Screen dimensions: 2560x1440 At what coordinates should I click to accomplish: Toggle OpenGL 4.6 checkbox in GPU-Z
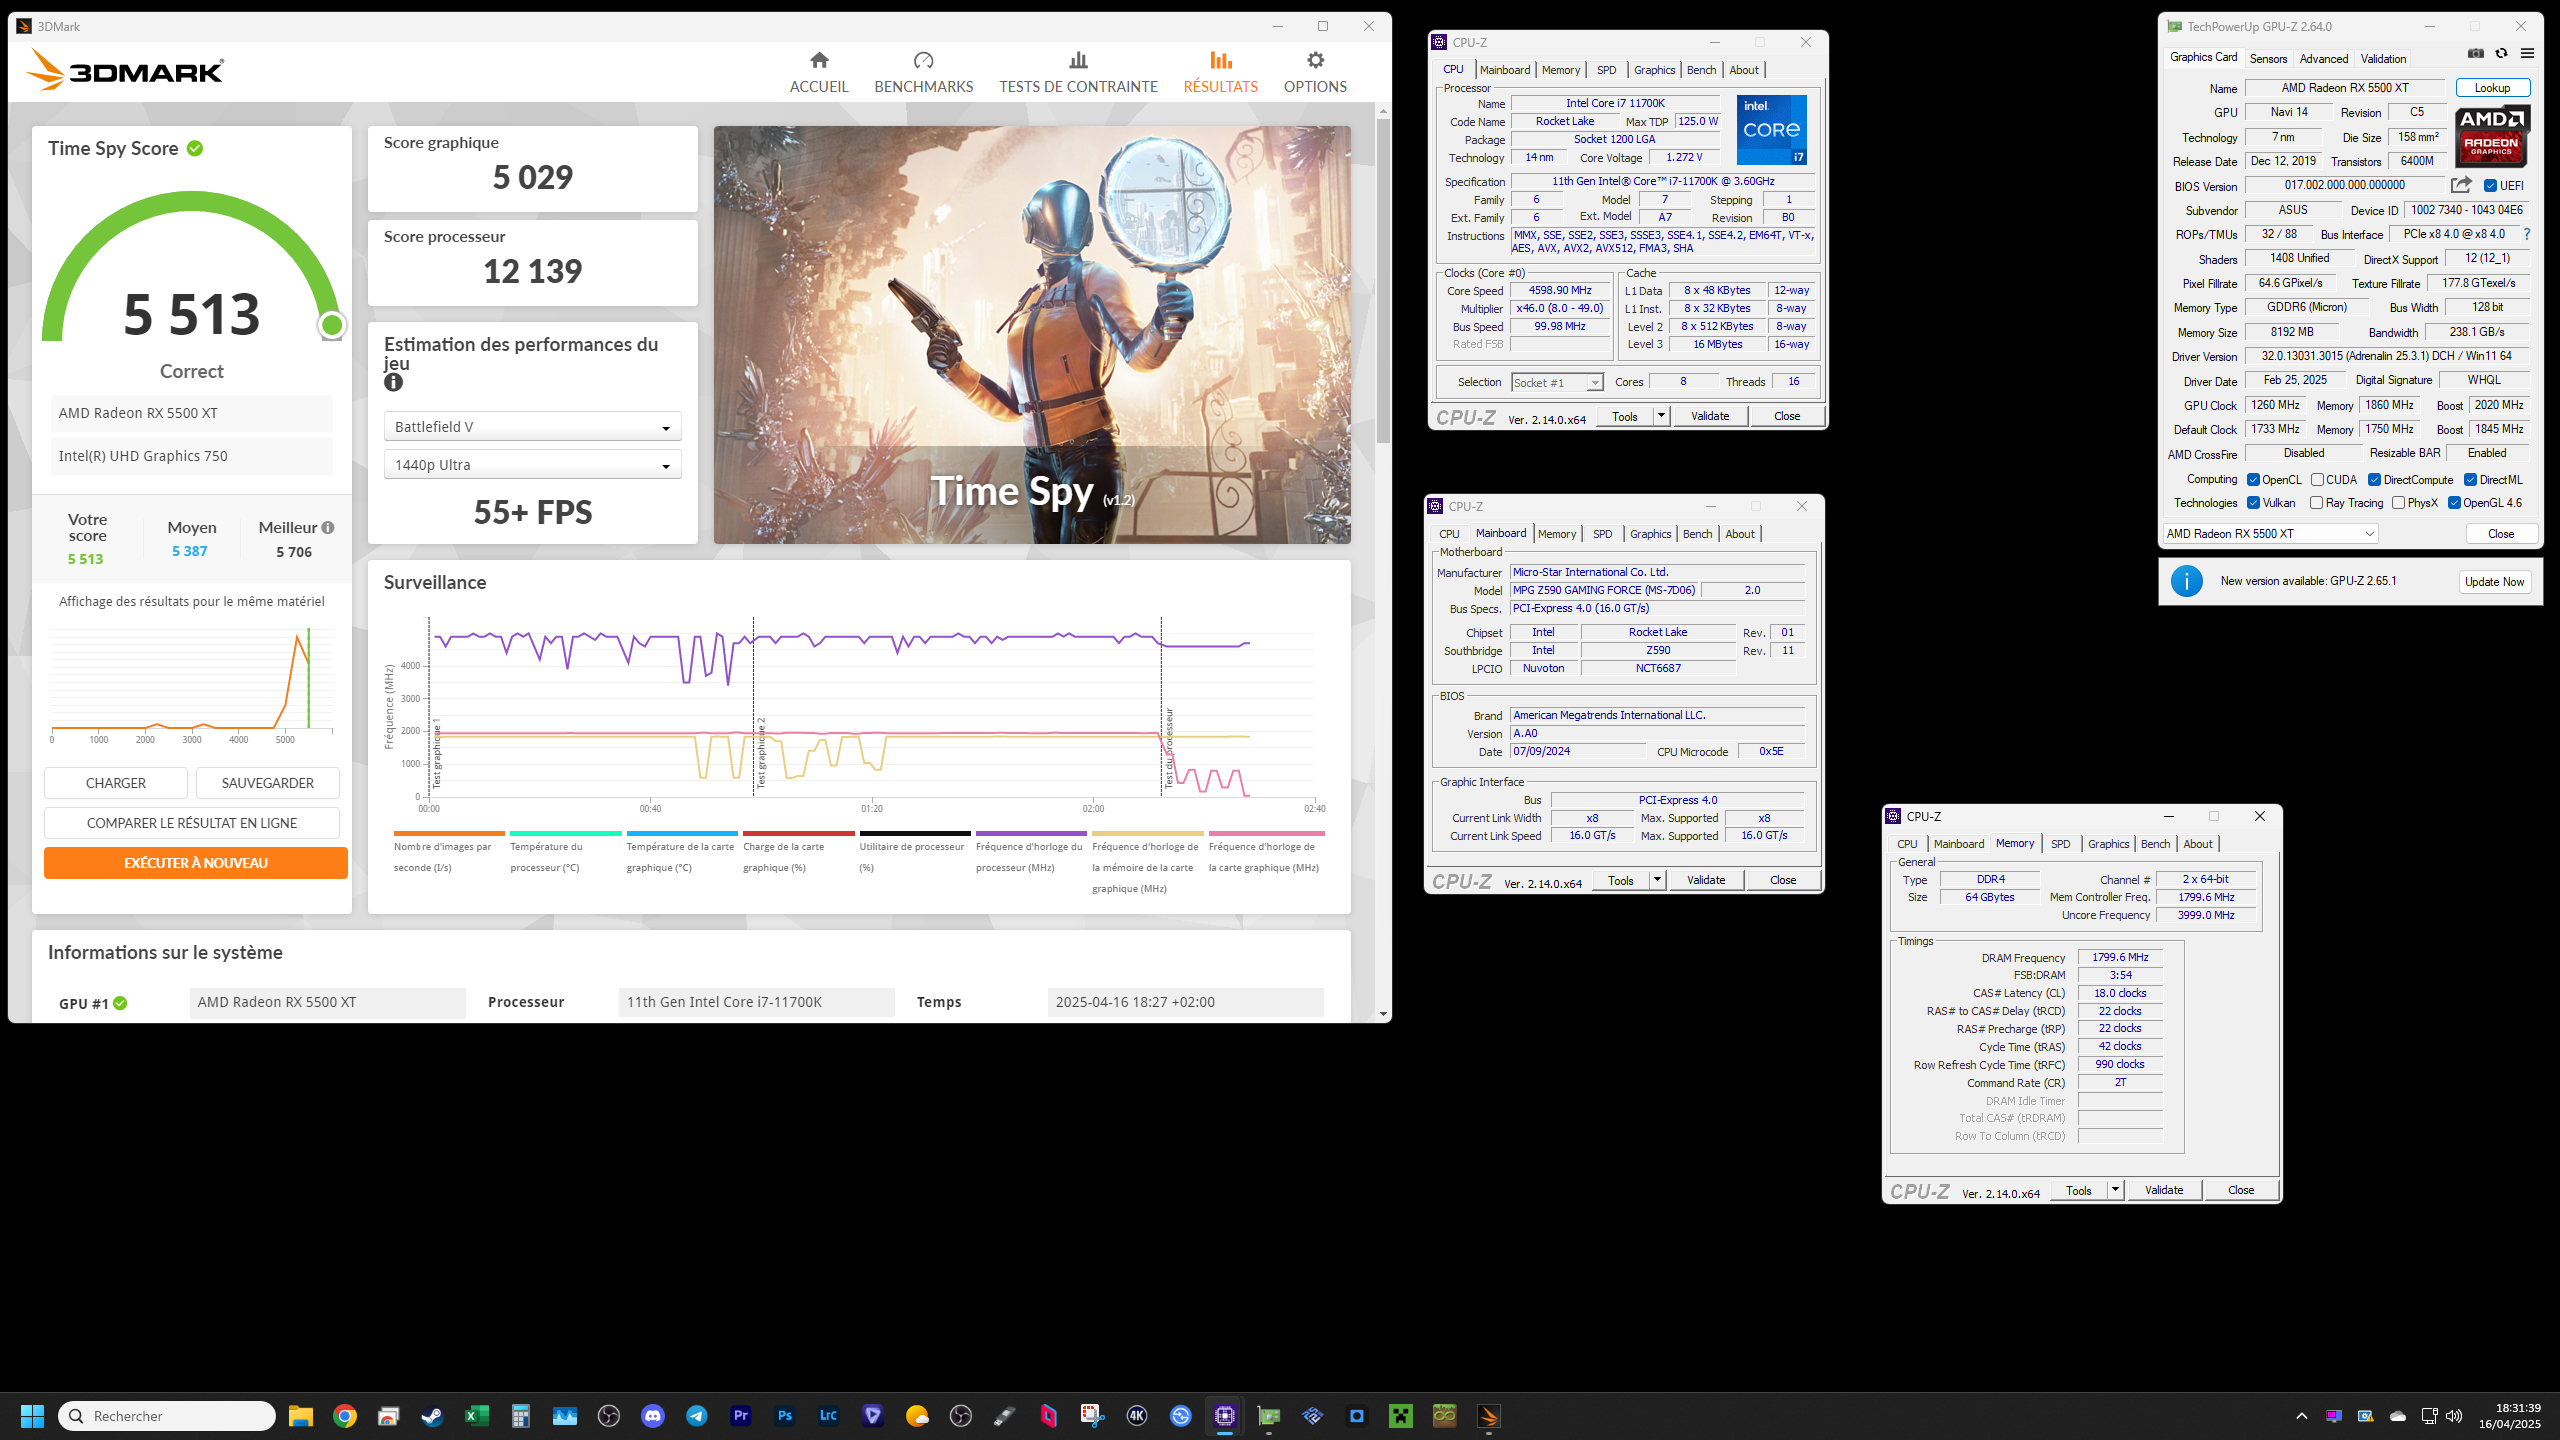[2454, 503]
